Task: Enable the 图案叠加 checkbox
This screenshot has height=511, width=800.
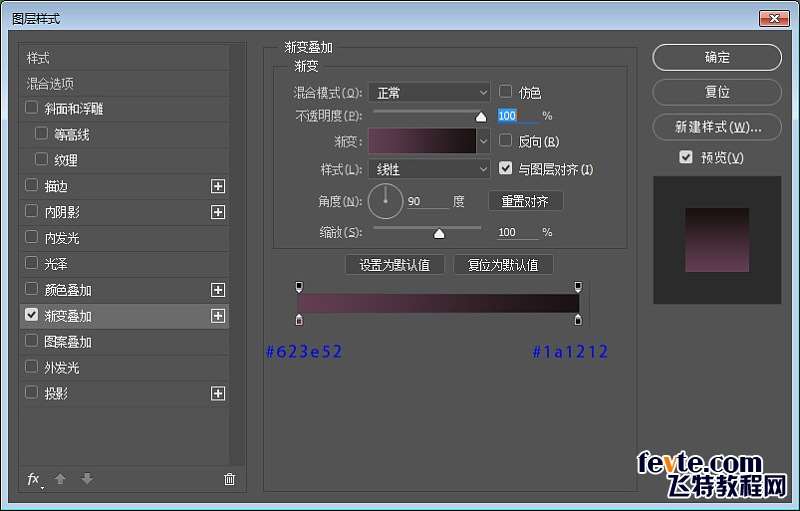Action: point(32,340)
